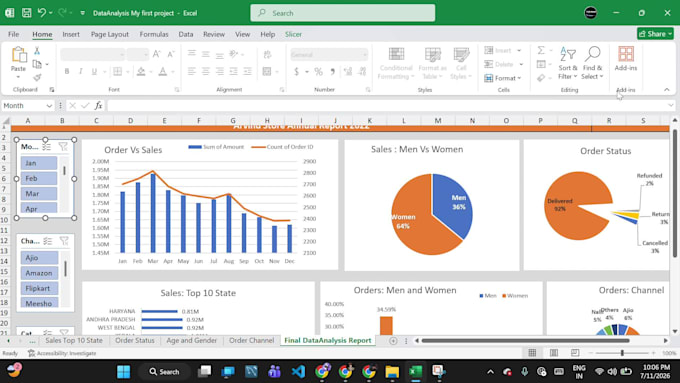Viewport: 680px width, 383px height.
Task: Click the horizontal sheet scrollbar
Action: click(525, 341)
